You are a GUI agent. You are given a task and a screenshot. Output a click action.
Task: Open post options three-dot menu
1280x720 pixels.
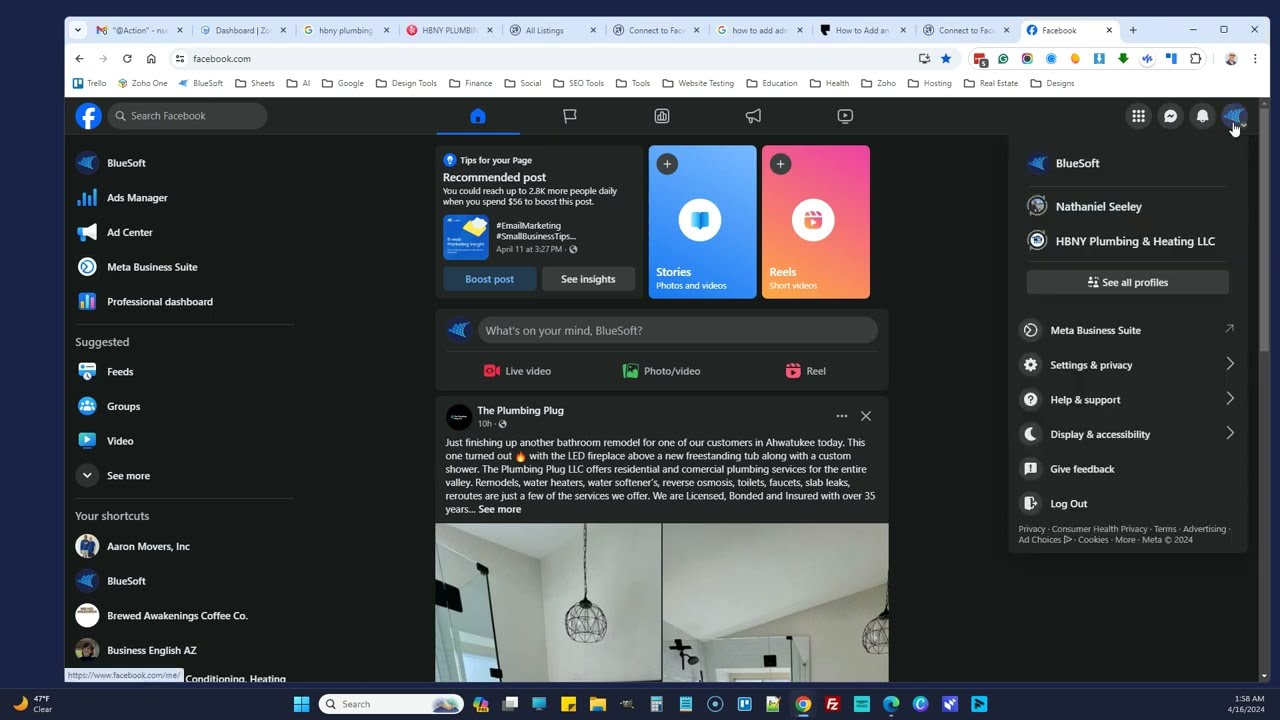[842, 416]
